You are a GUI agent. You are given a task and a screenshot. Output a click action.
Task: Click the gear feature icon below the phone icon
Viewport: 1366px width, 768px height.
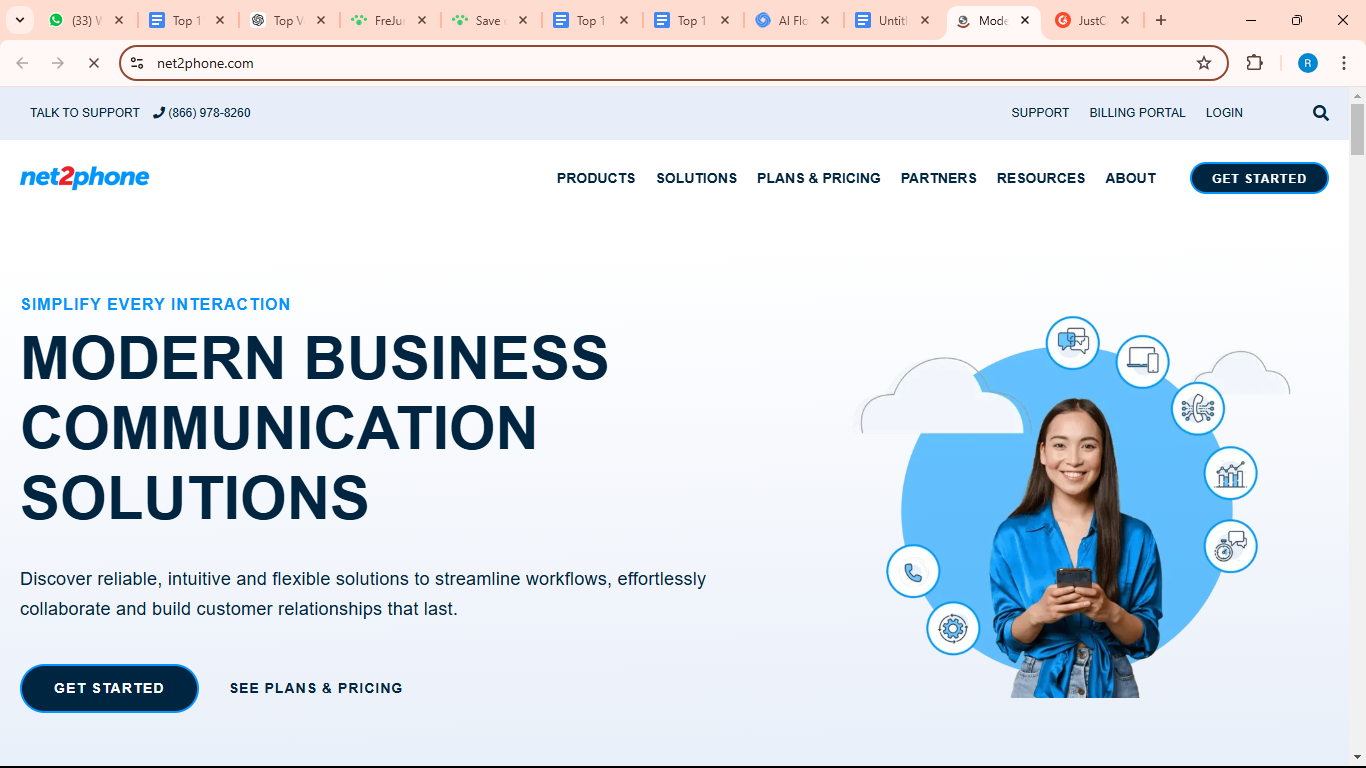(953, 629)
